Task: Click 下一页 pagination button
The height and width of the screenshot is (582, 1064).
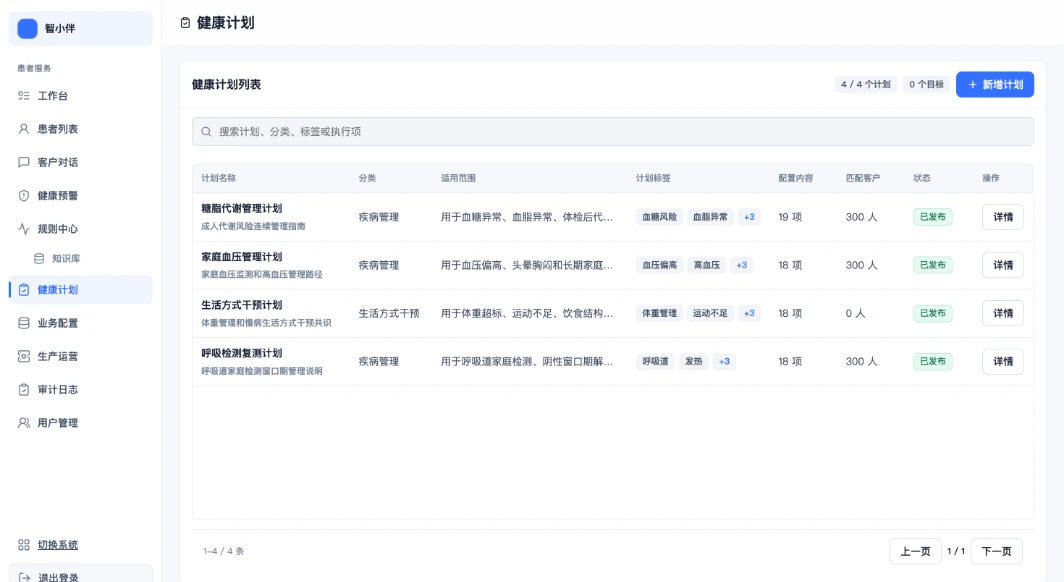Action: click(996, 551)
